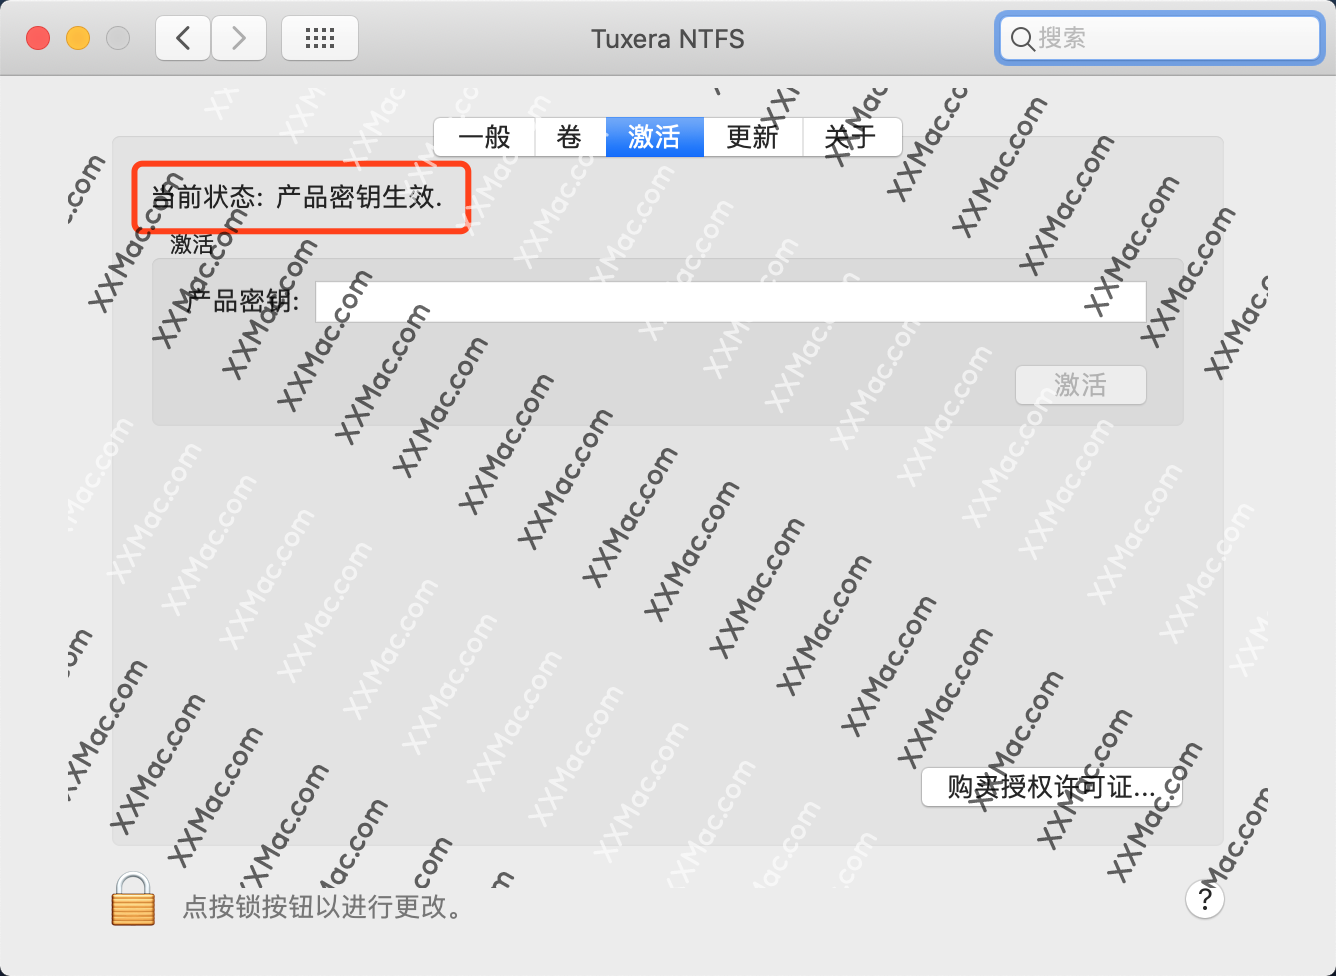
Task: Open the 更新 tab
Action: (753, 137)
